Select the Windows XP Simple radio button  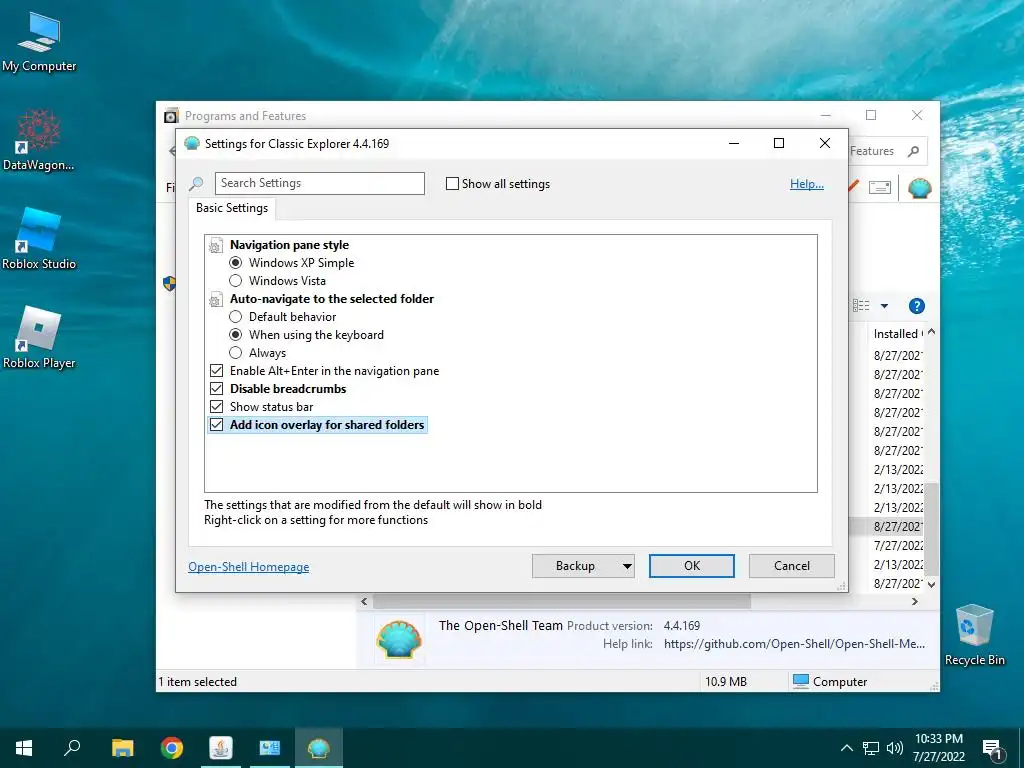pos(236,263)
